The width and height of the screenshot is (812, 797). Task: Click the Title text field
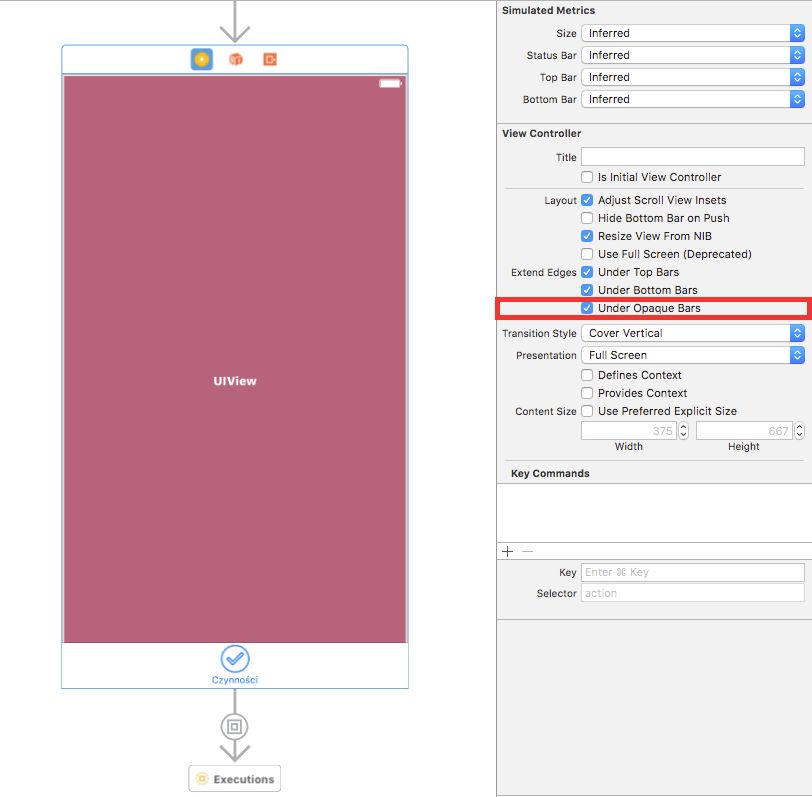(693, 156)
